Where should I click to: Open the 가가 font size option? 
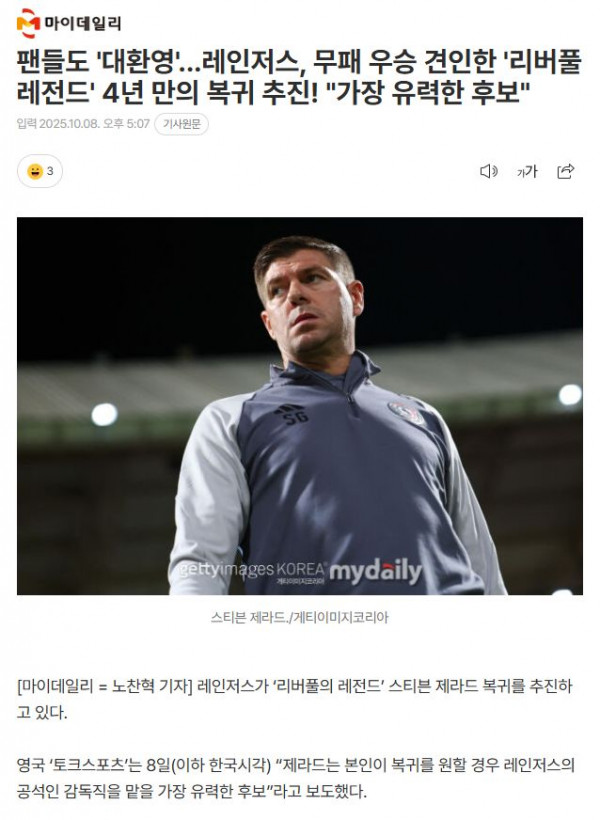[x=527, y=171]
